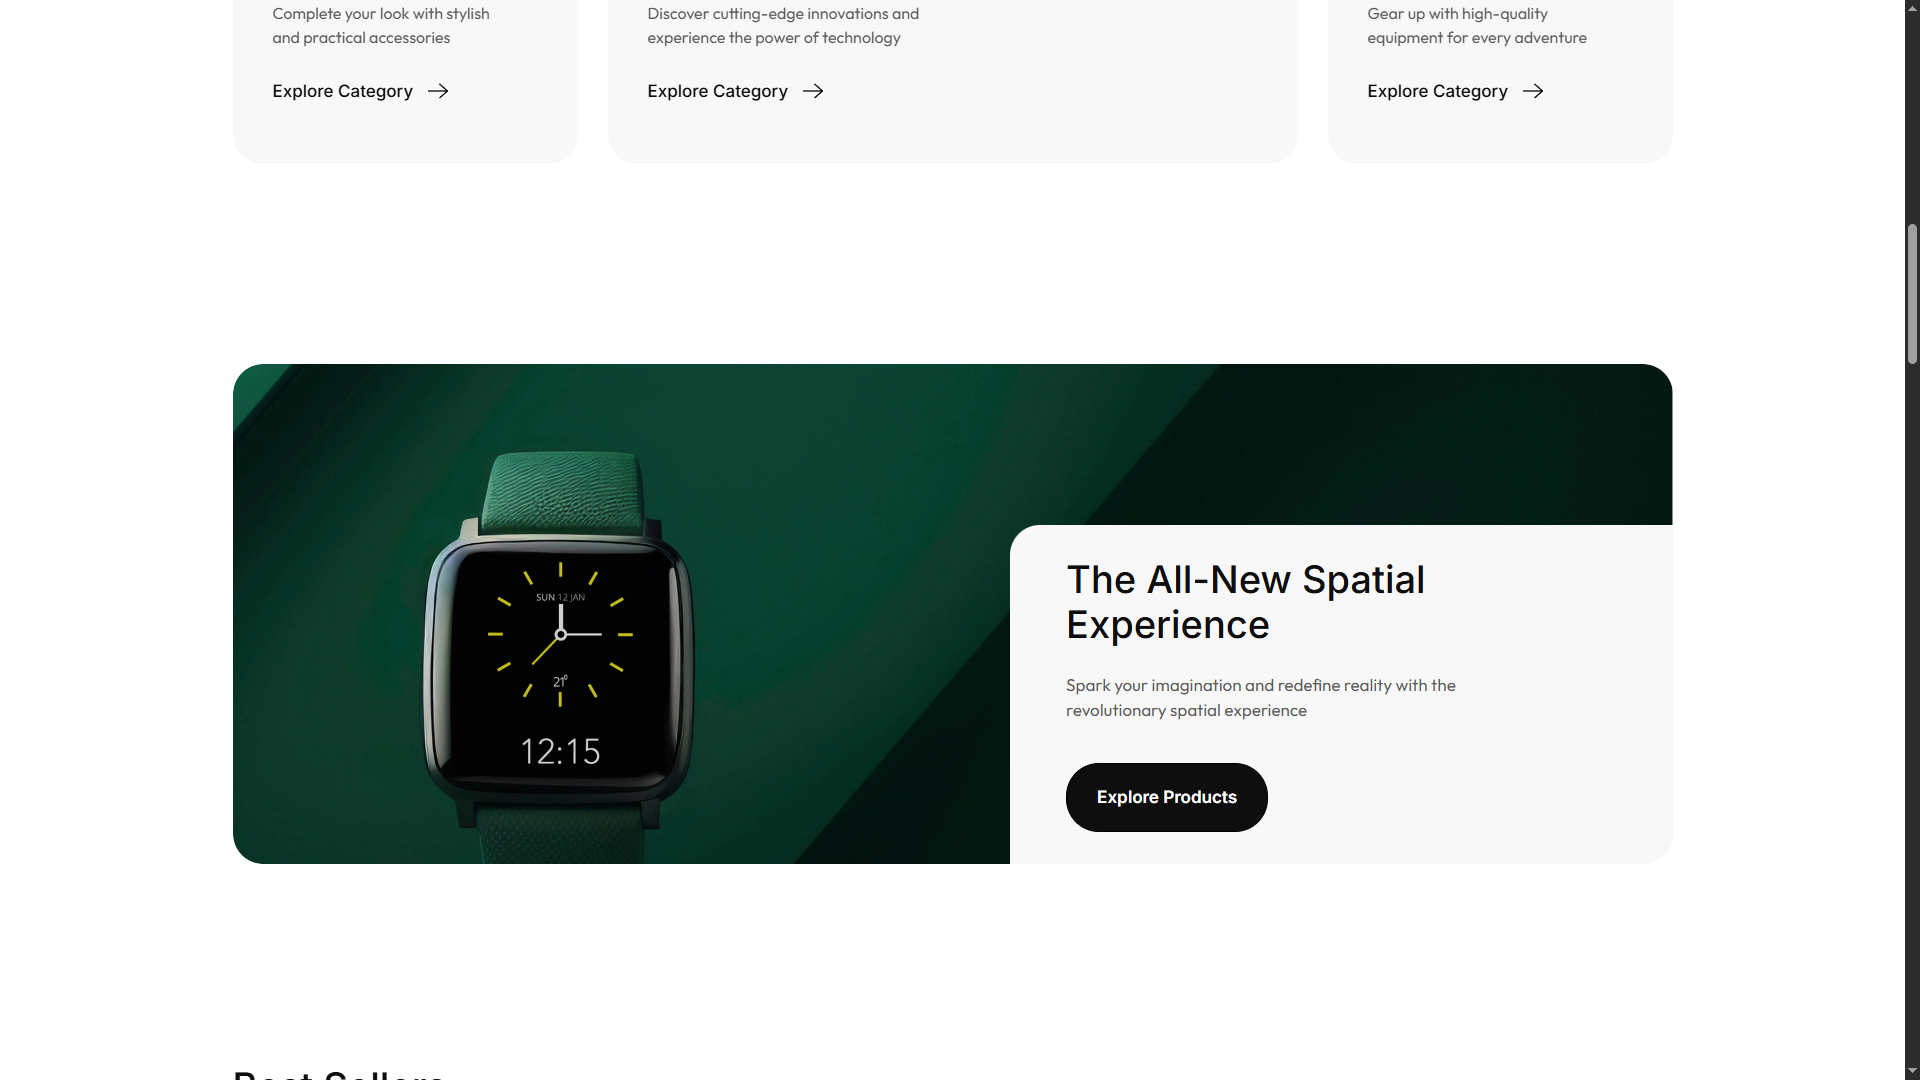
Task: Click the stylish and practical accessories text
Action: [x=381, y=26]
